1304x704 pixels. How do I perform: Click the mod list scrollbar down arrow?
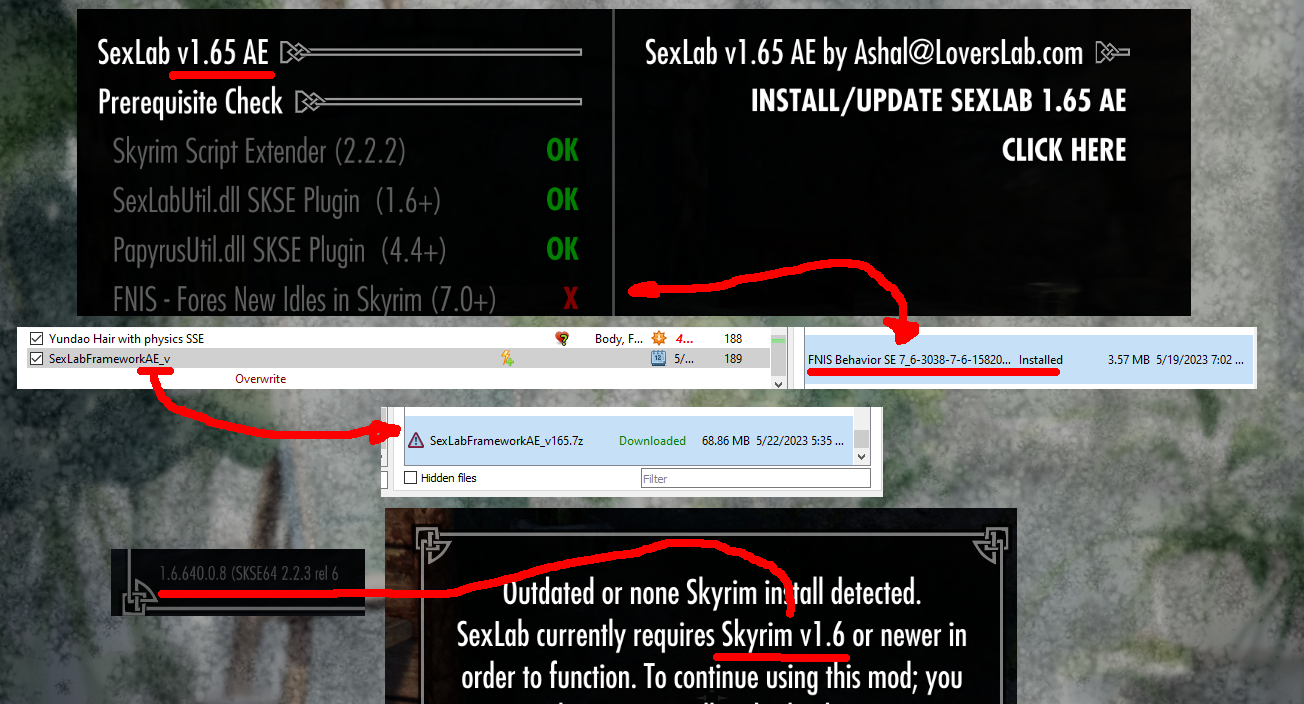tap(779, 385)
